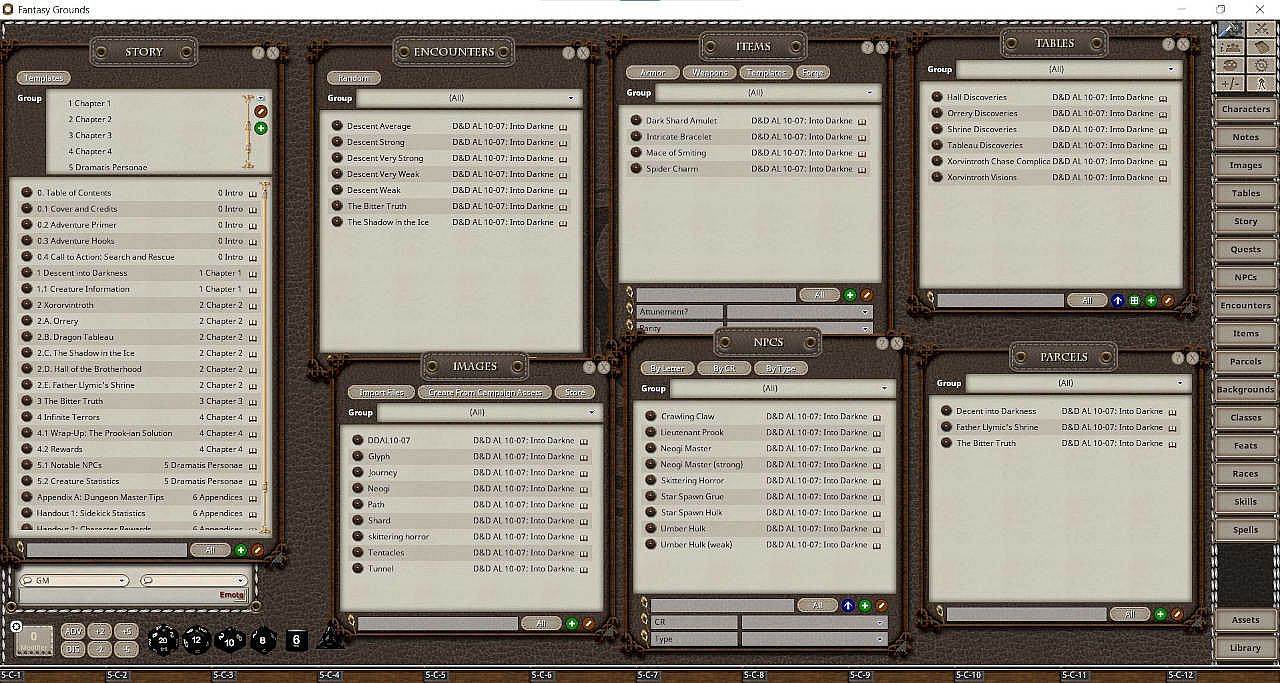
Task: Click the Import Files button in Images
Action: (381, 392)
